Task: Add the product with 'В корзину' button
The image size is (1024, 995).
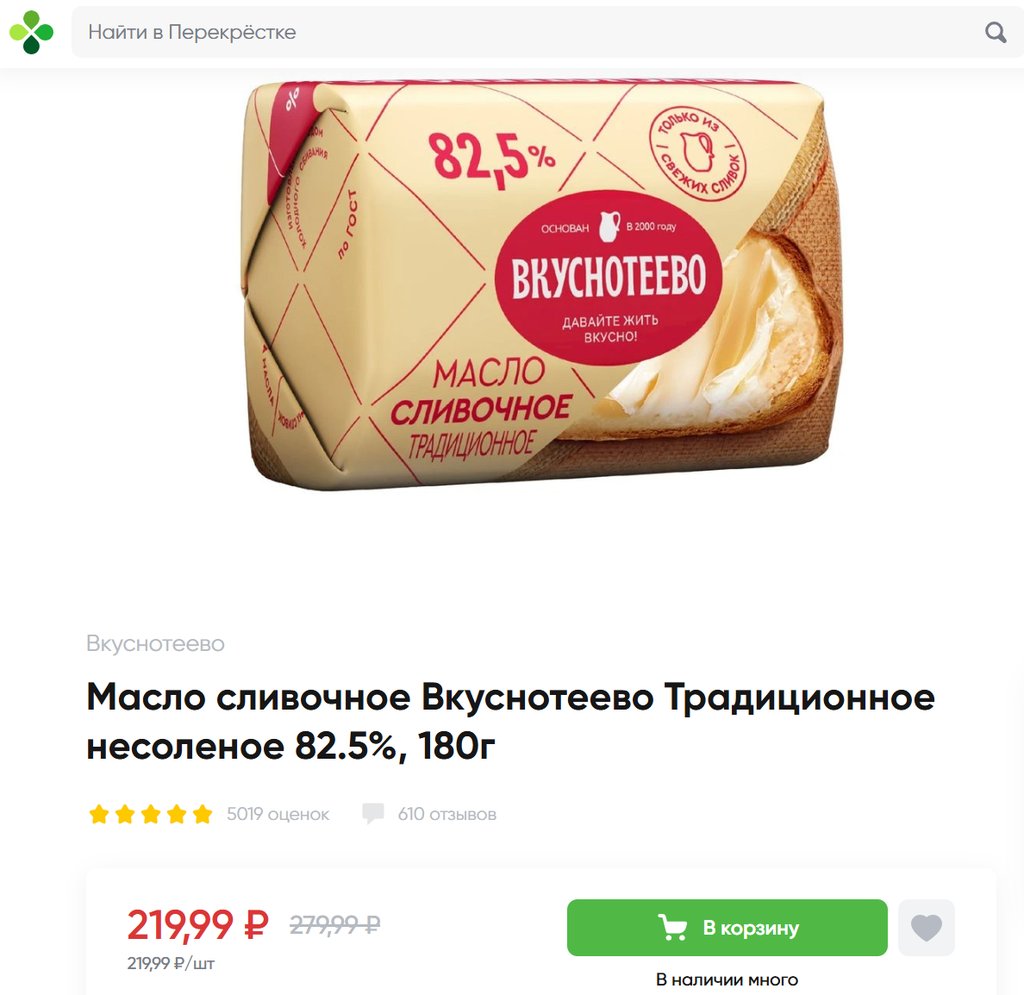Action: [x=727, y=927]
